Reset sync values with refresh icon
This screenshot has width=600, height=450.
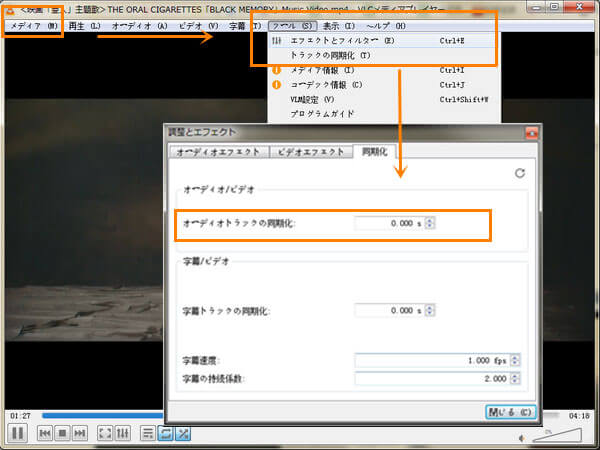520,173
